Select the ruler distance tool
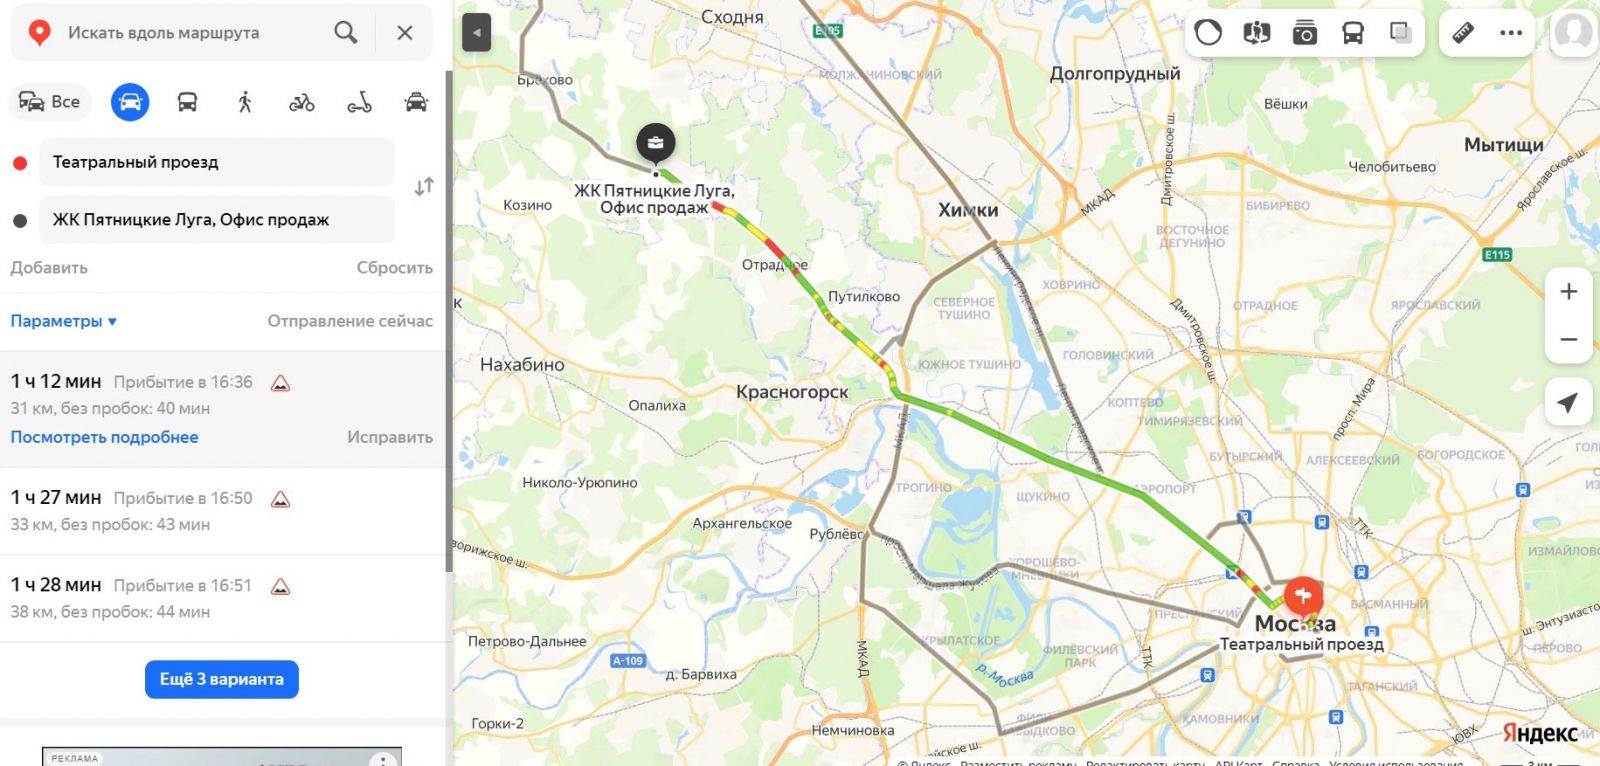The height and width of the screenshot is (766, 1600). coord(1463,33)
